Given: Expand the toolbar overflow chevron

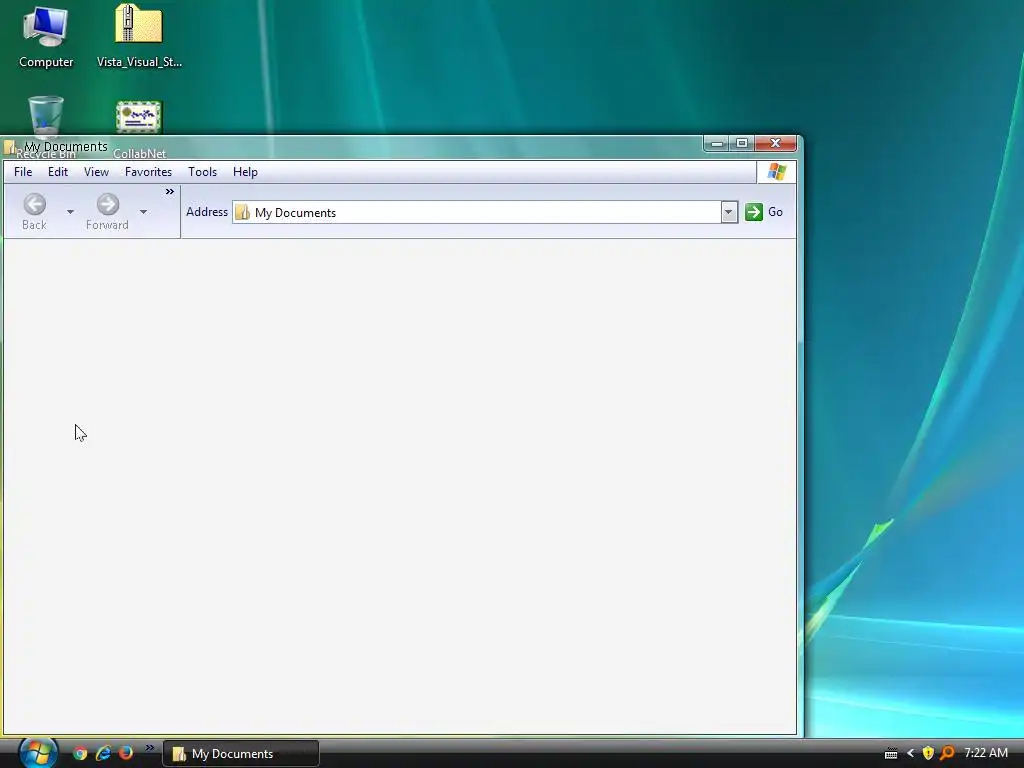Looking at the screenshot, I should tap(170, 191).
